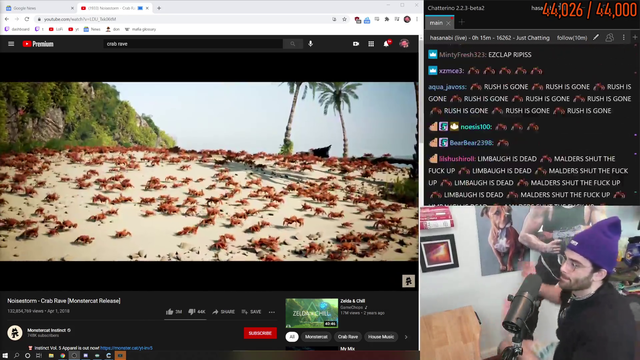
Task: Open the YouTube apps grid icon
Action: coord(371,44)
